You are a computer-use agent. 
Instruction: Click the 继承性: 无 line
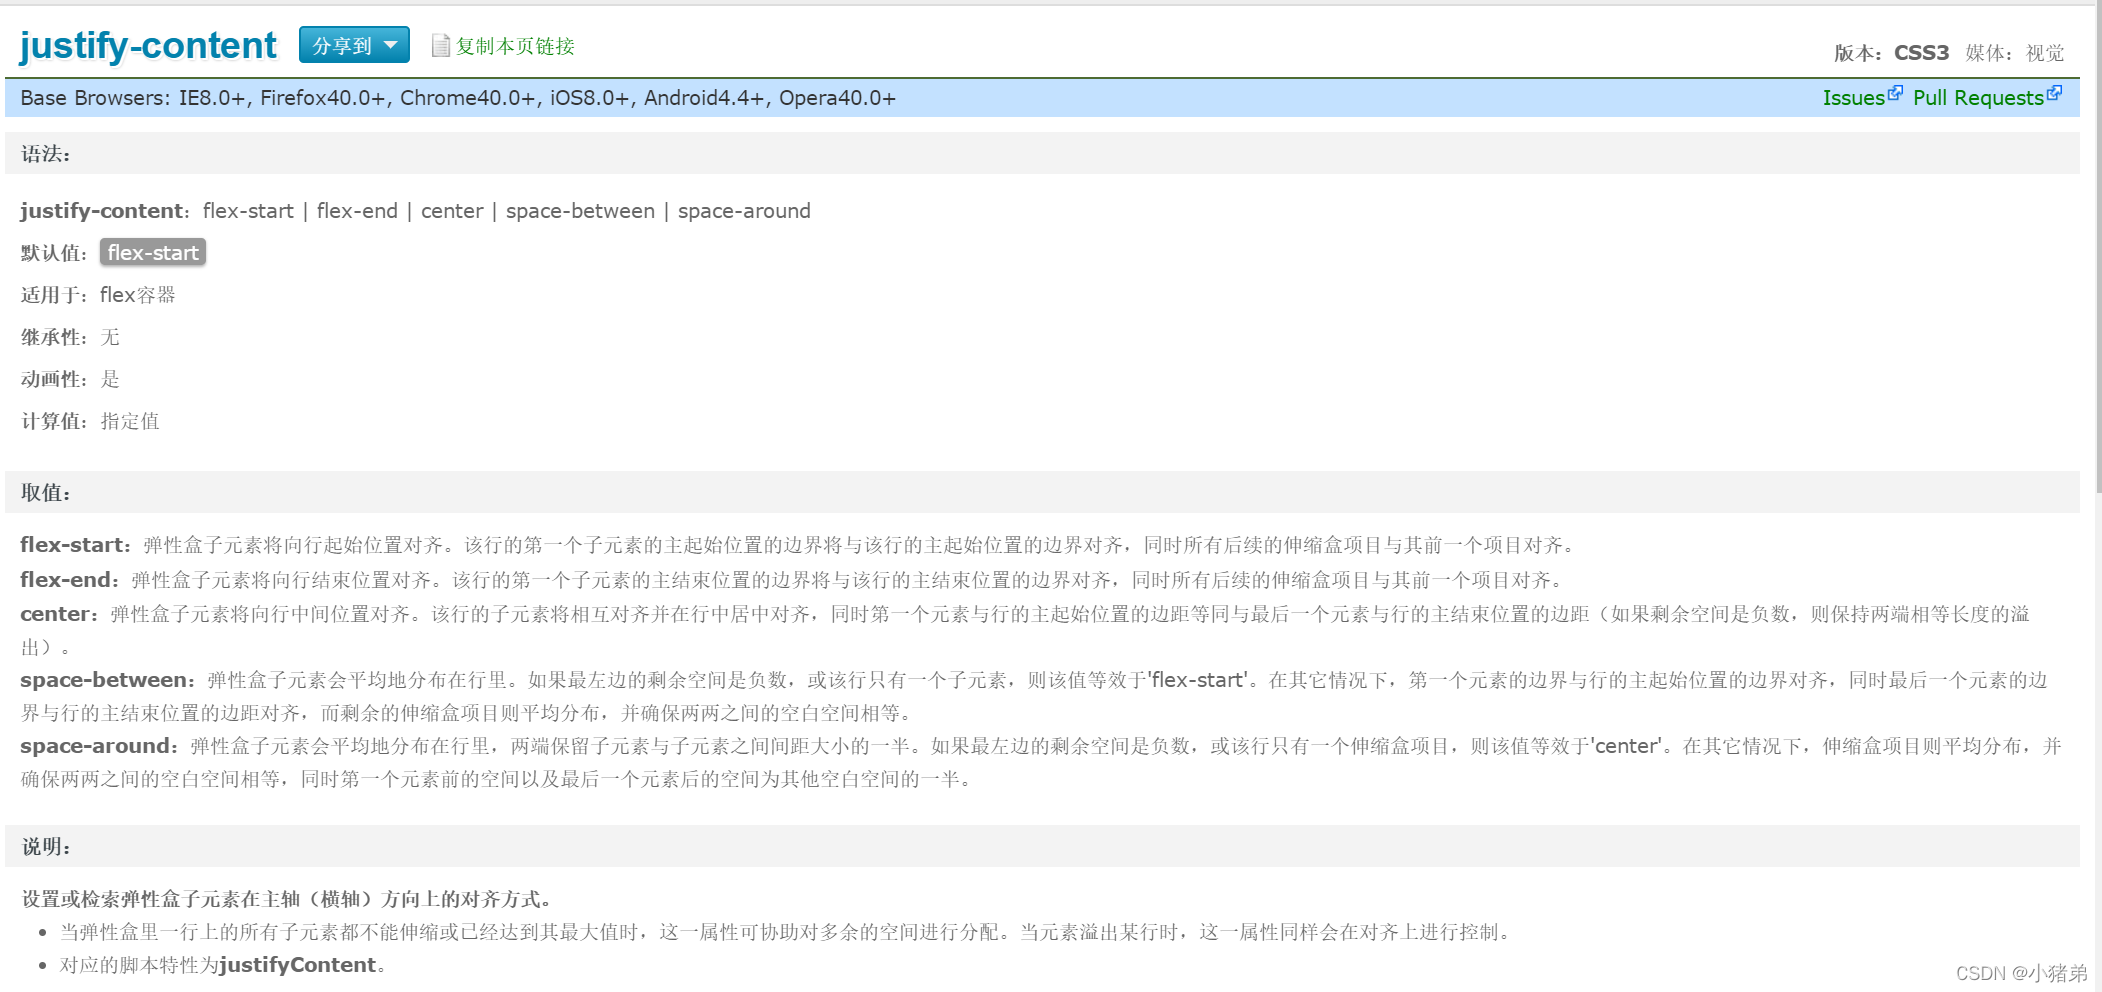[70, 337]
